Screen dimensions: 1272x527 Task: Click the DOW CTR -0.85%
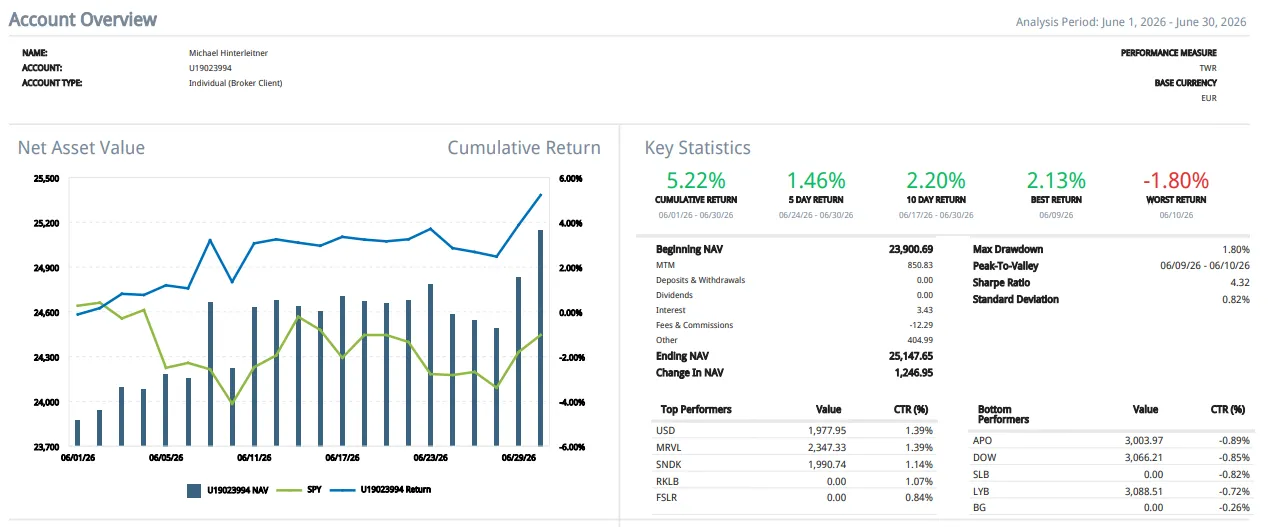[x=1234, y=457]
